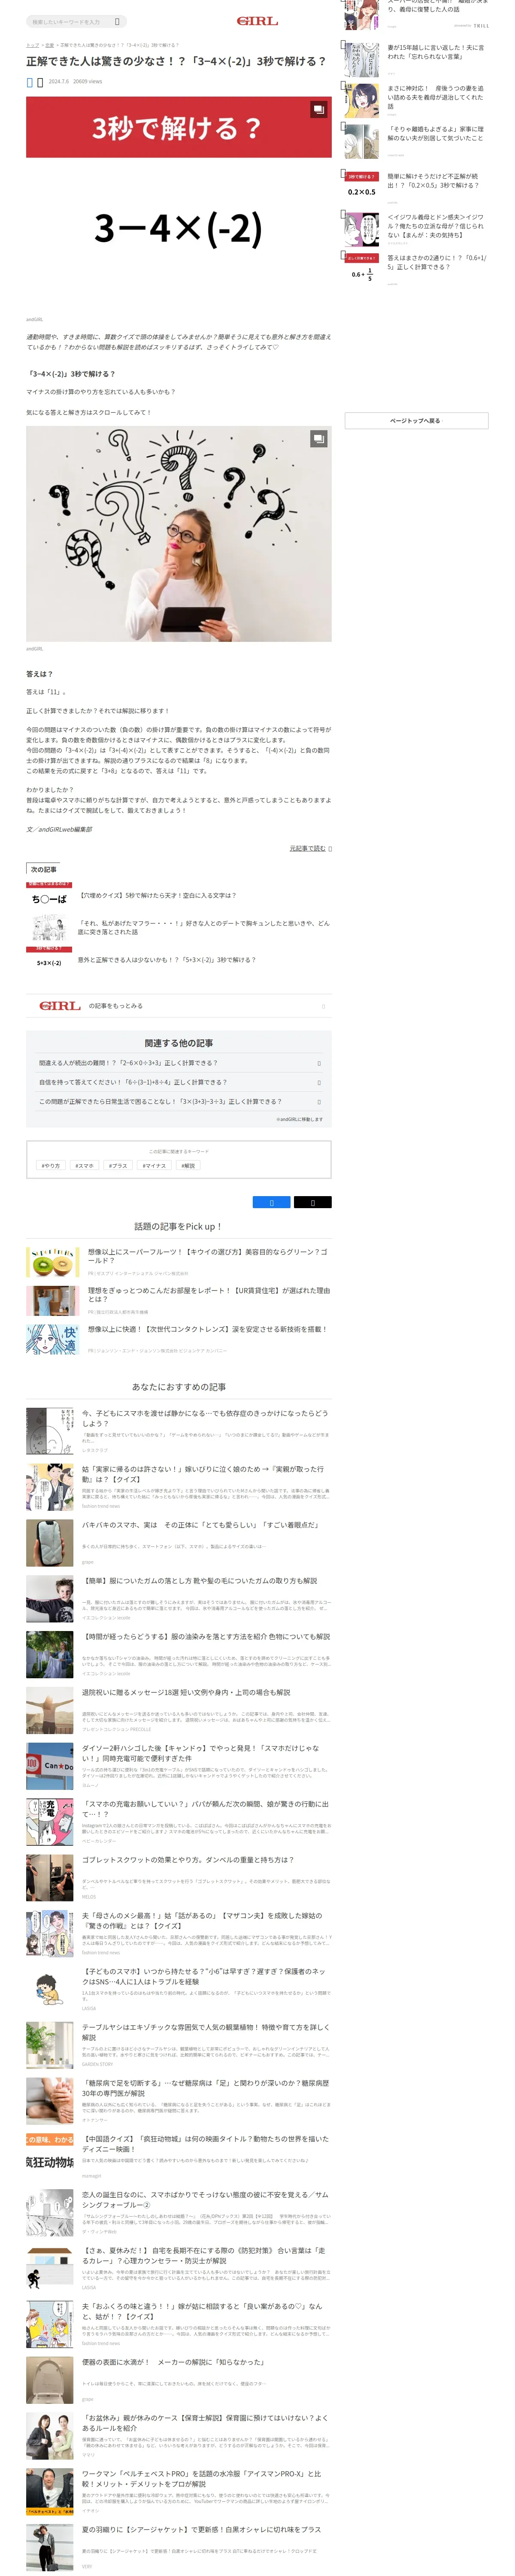Click the enlarge icon on the 3秒で解ける banner

[x=318, y=109]
